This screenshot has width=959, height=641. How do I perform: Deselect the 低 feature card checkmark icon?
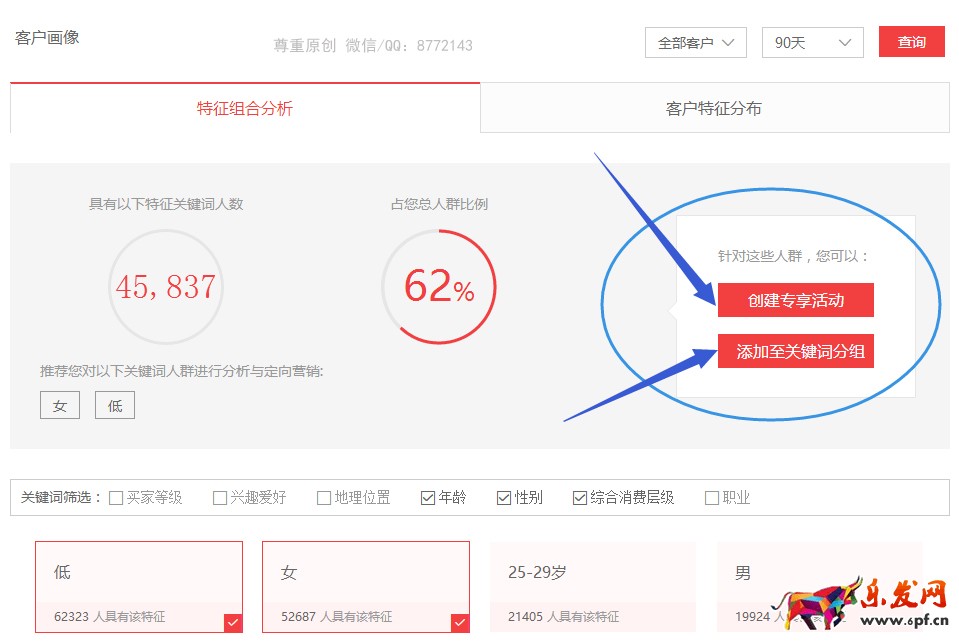[x=233, y=623]
